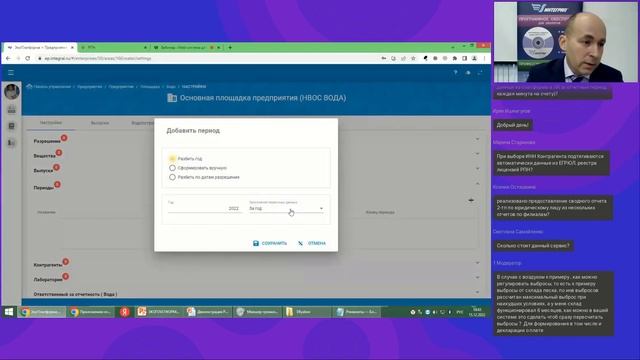Click the Сохранить button in the dialog

click(x=270, y=243)
